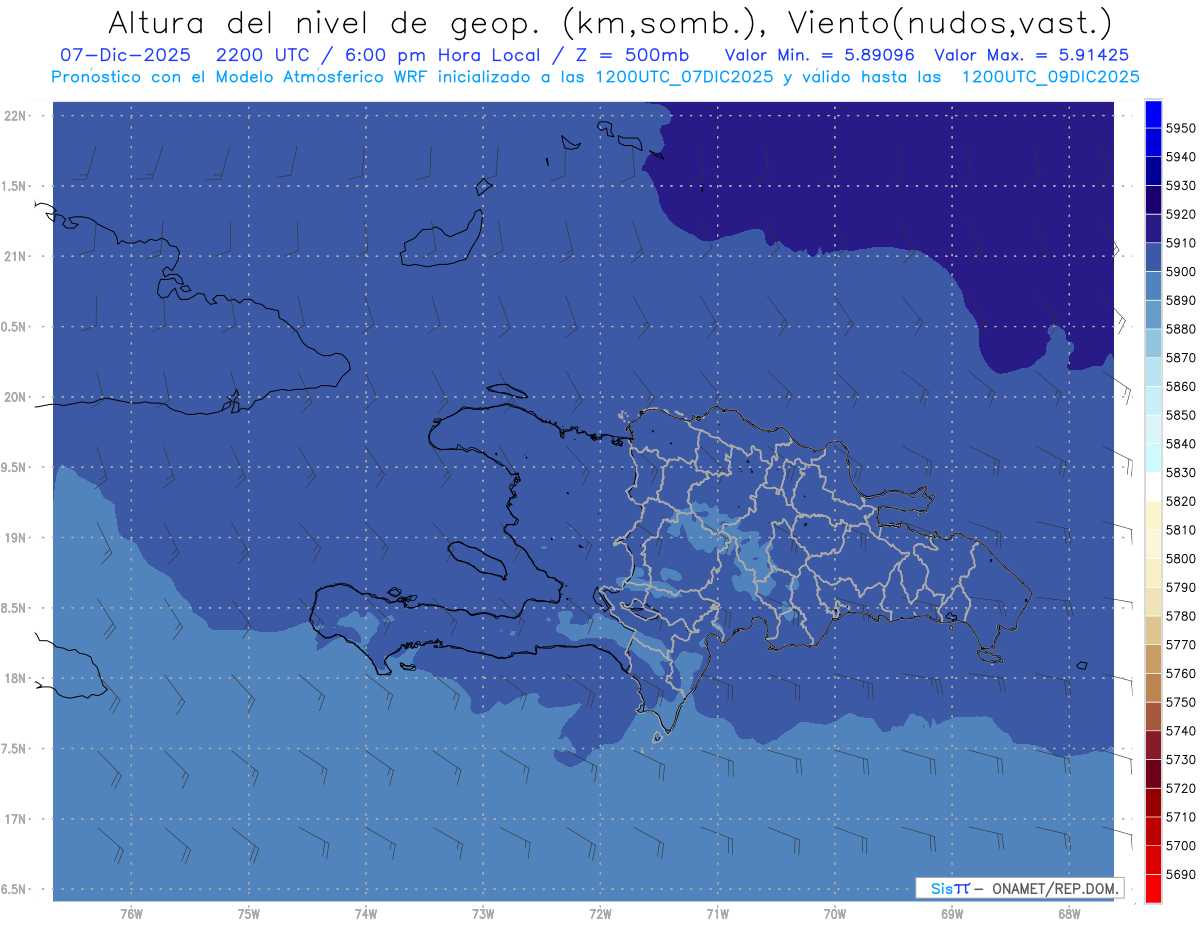Click the '70W' longitude axis label
Viewport: 1200px width, 927px height.
point(835,914)
